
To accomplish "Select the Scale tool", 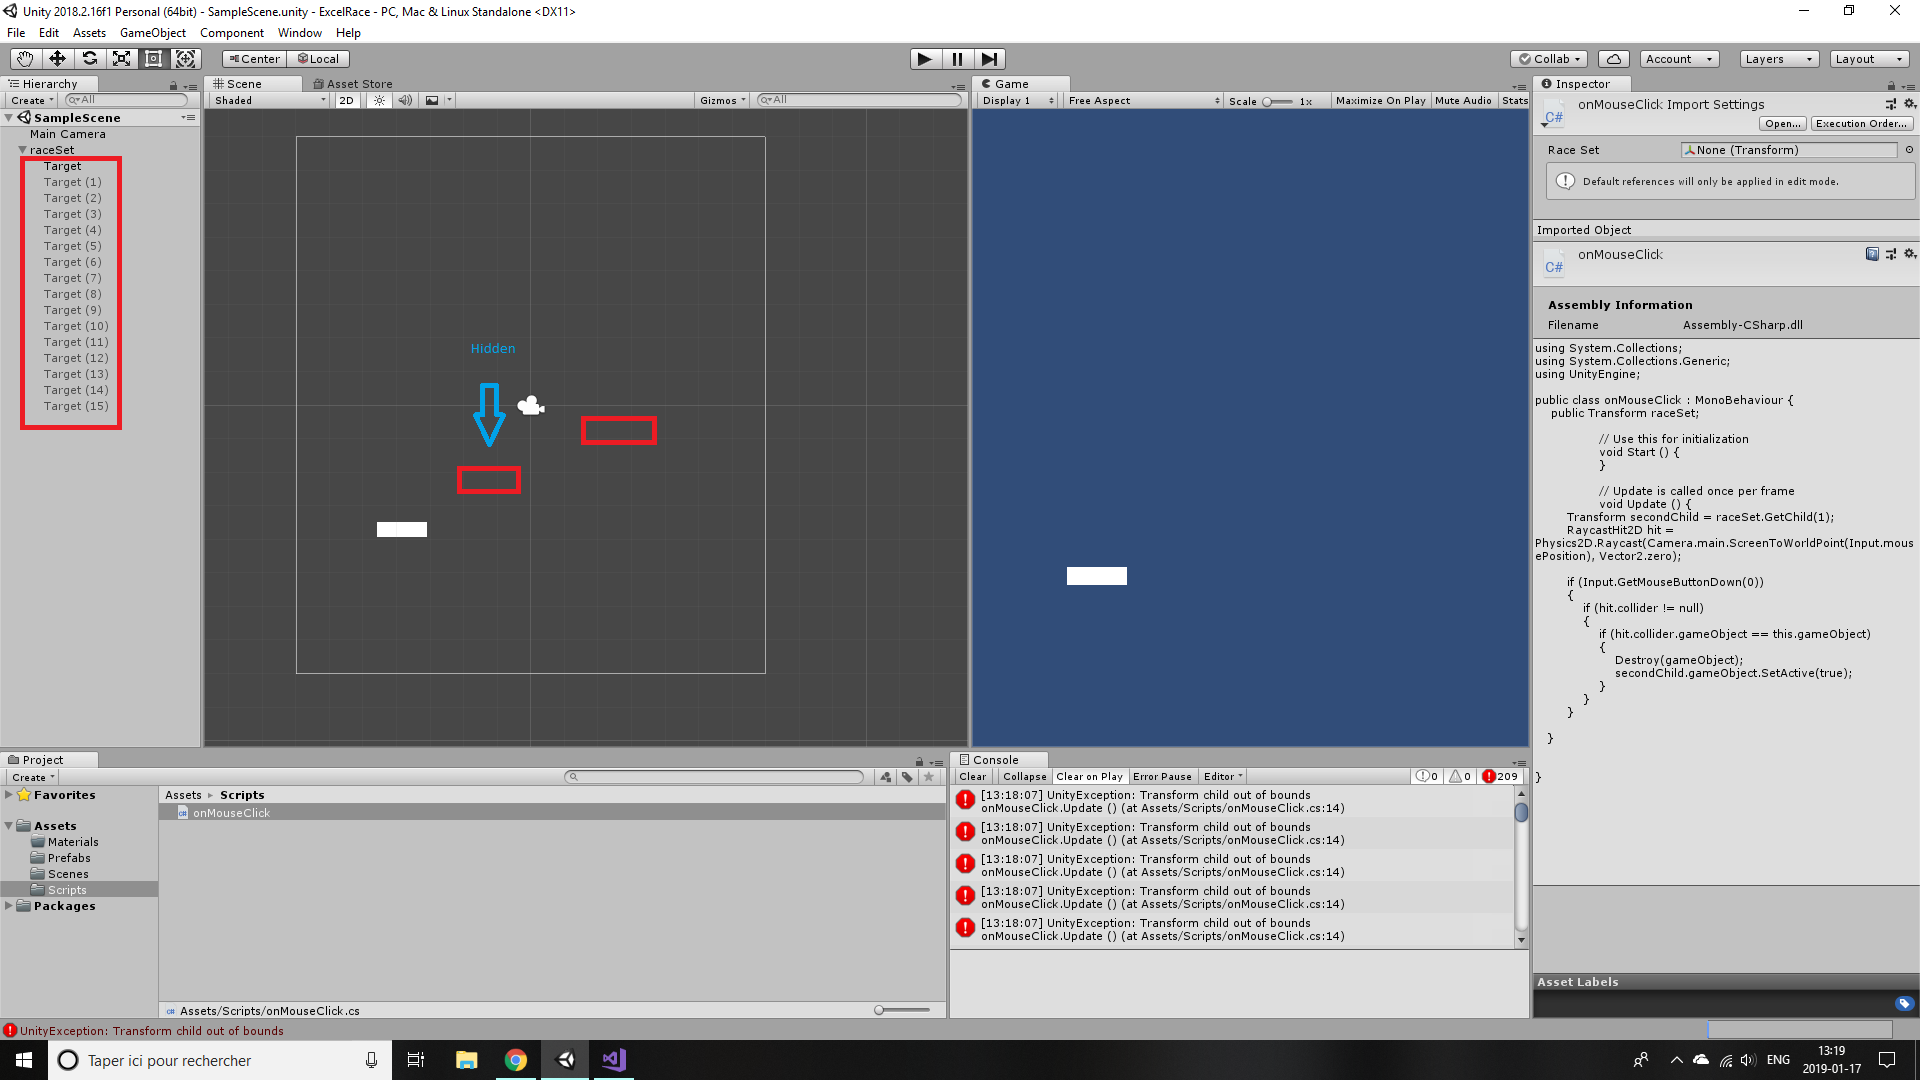I will [x=121, y=59].
